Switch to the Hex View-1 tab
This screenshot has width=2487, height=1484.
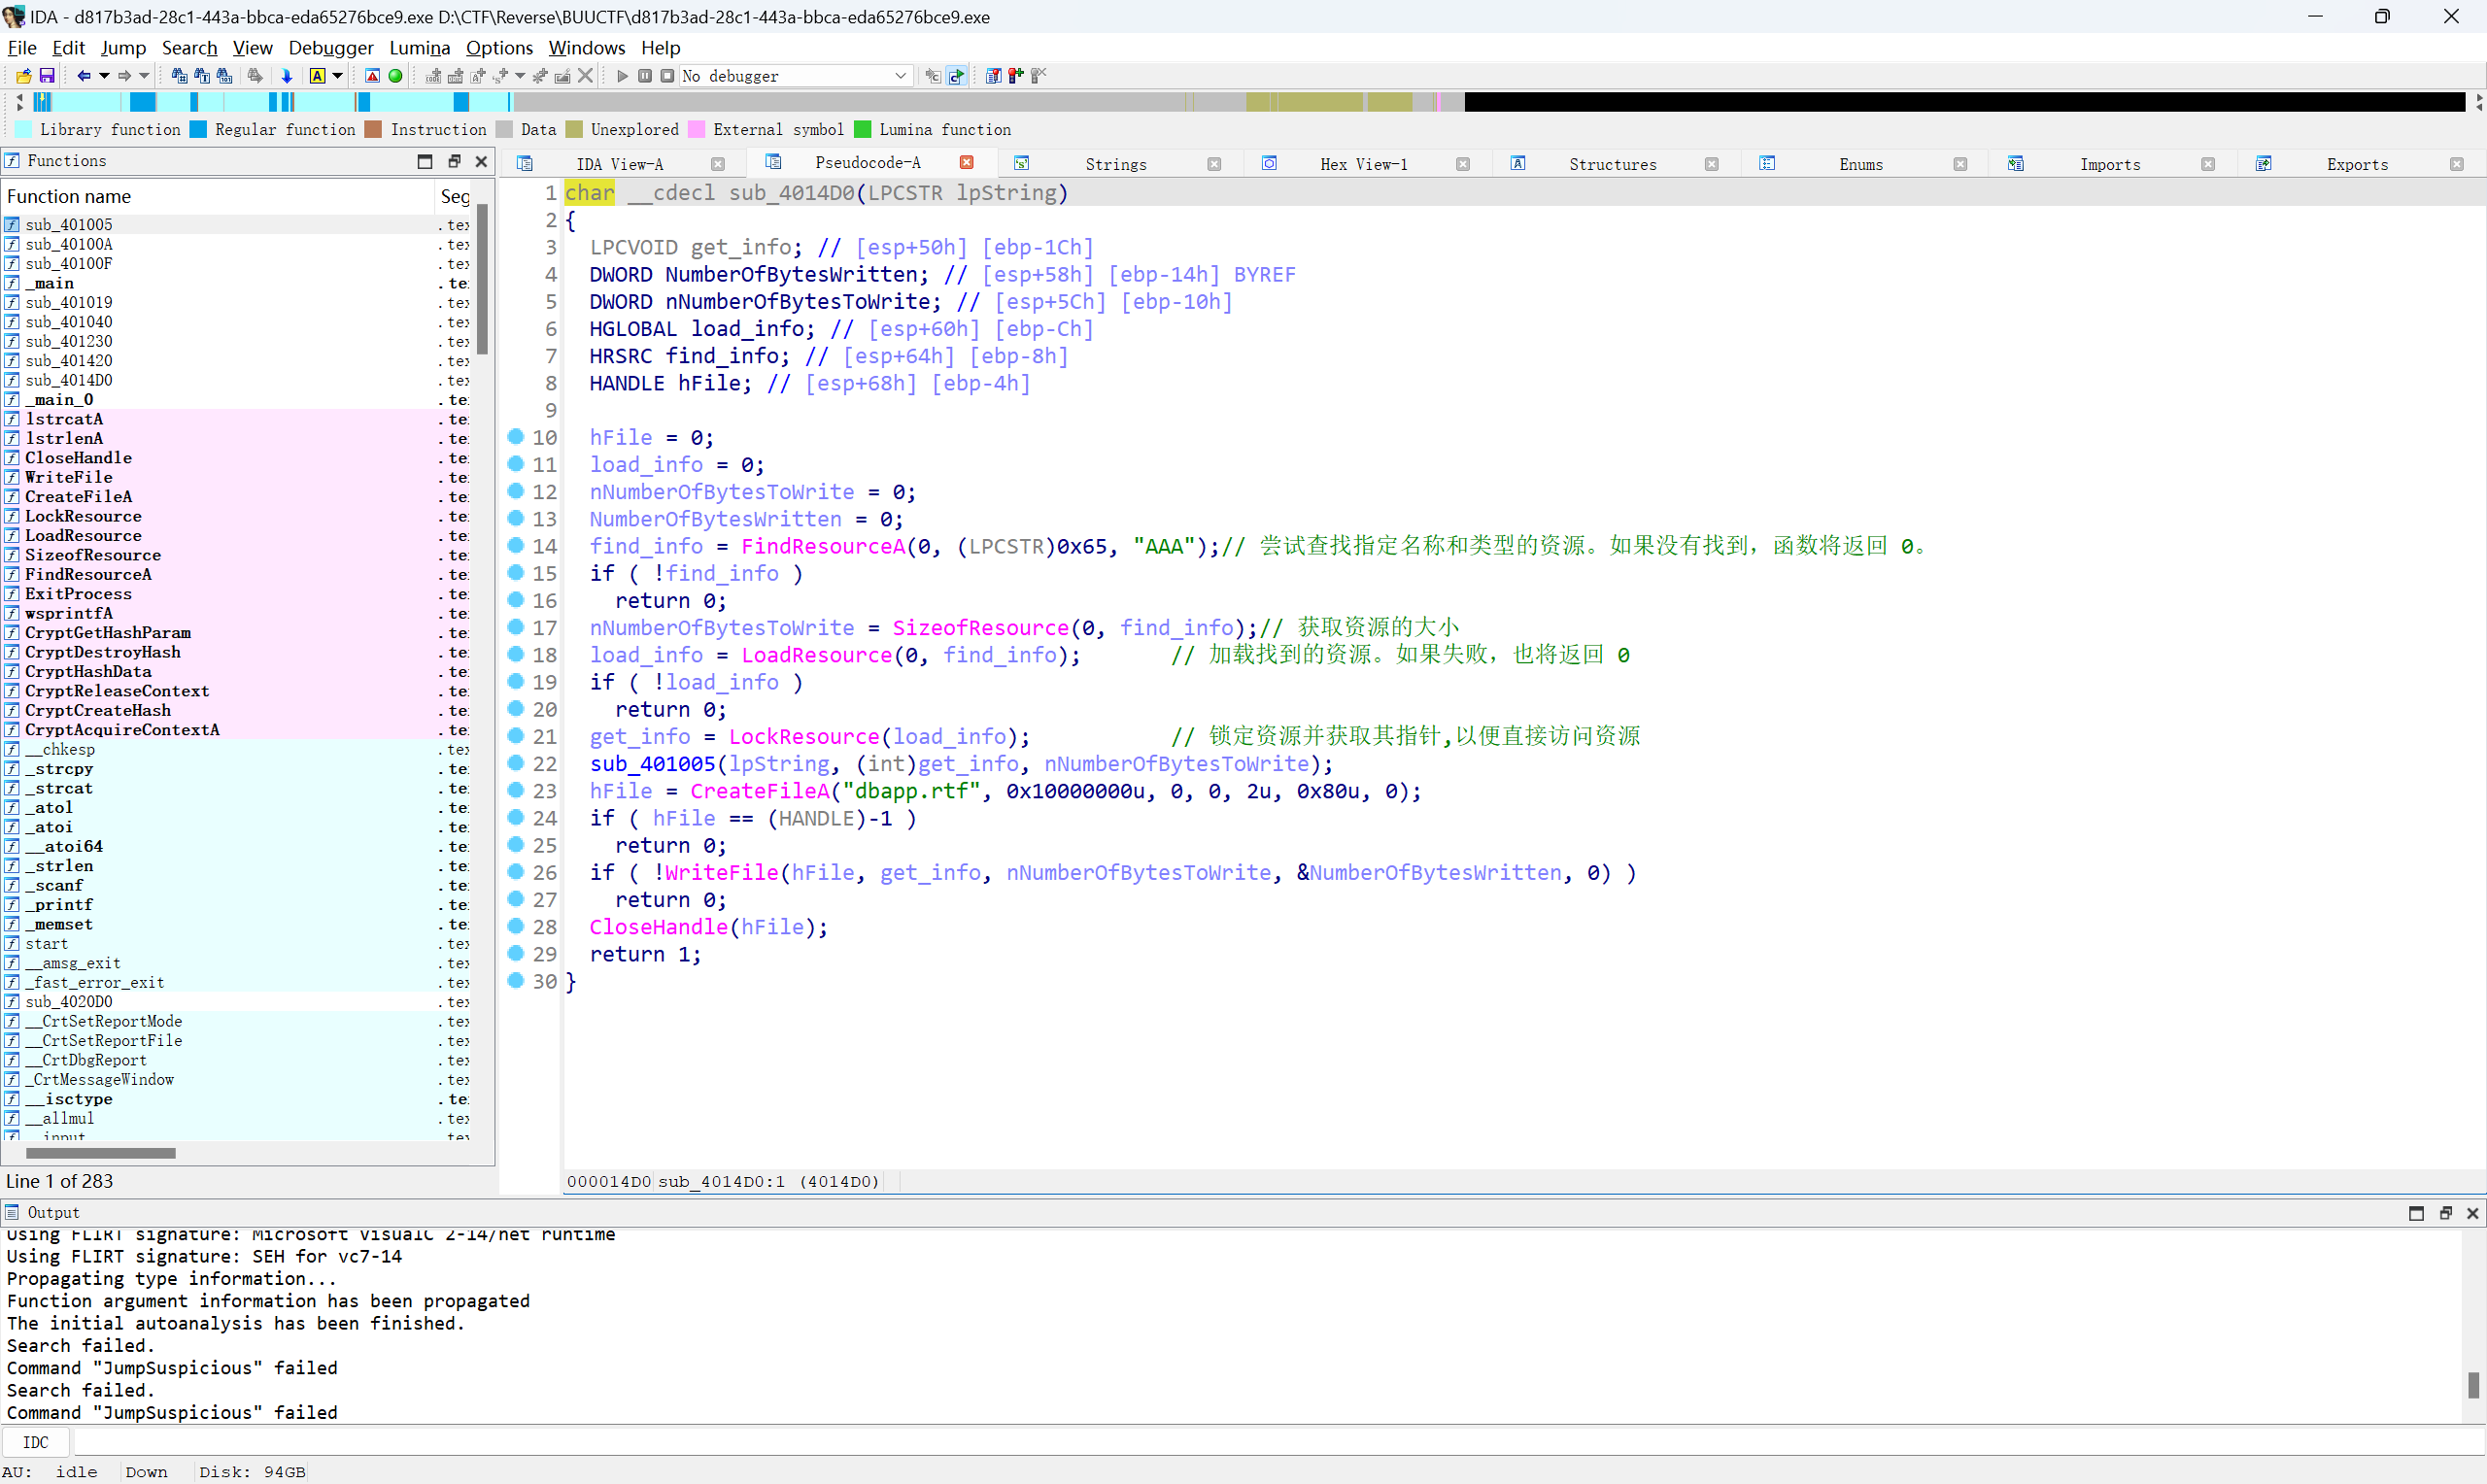pos(1363,164)
